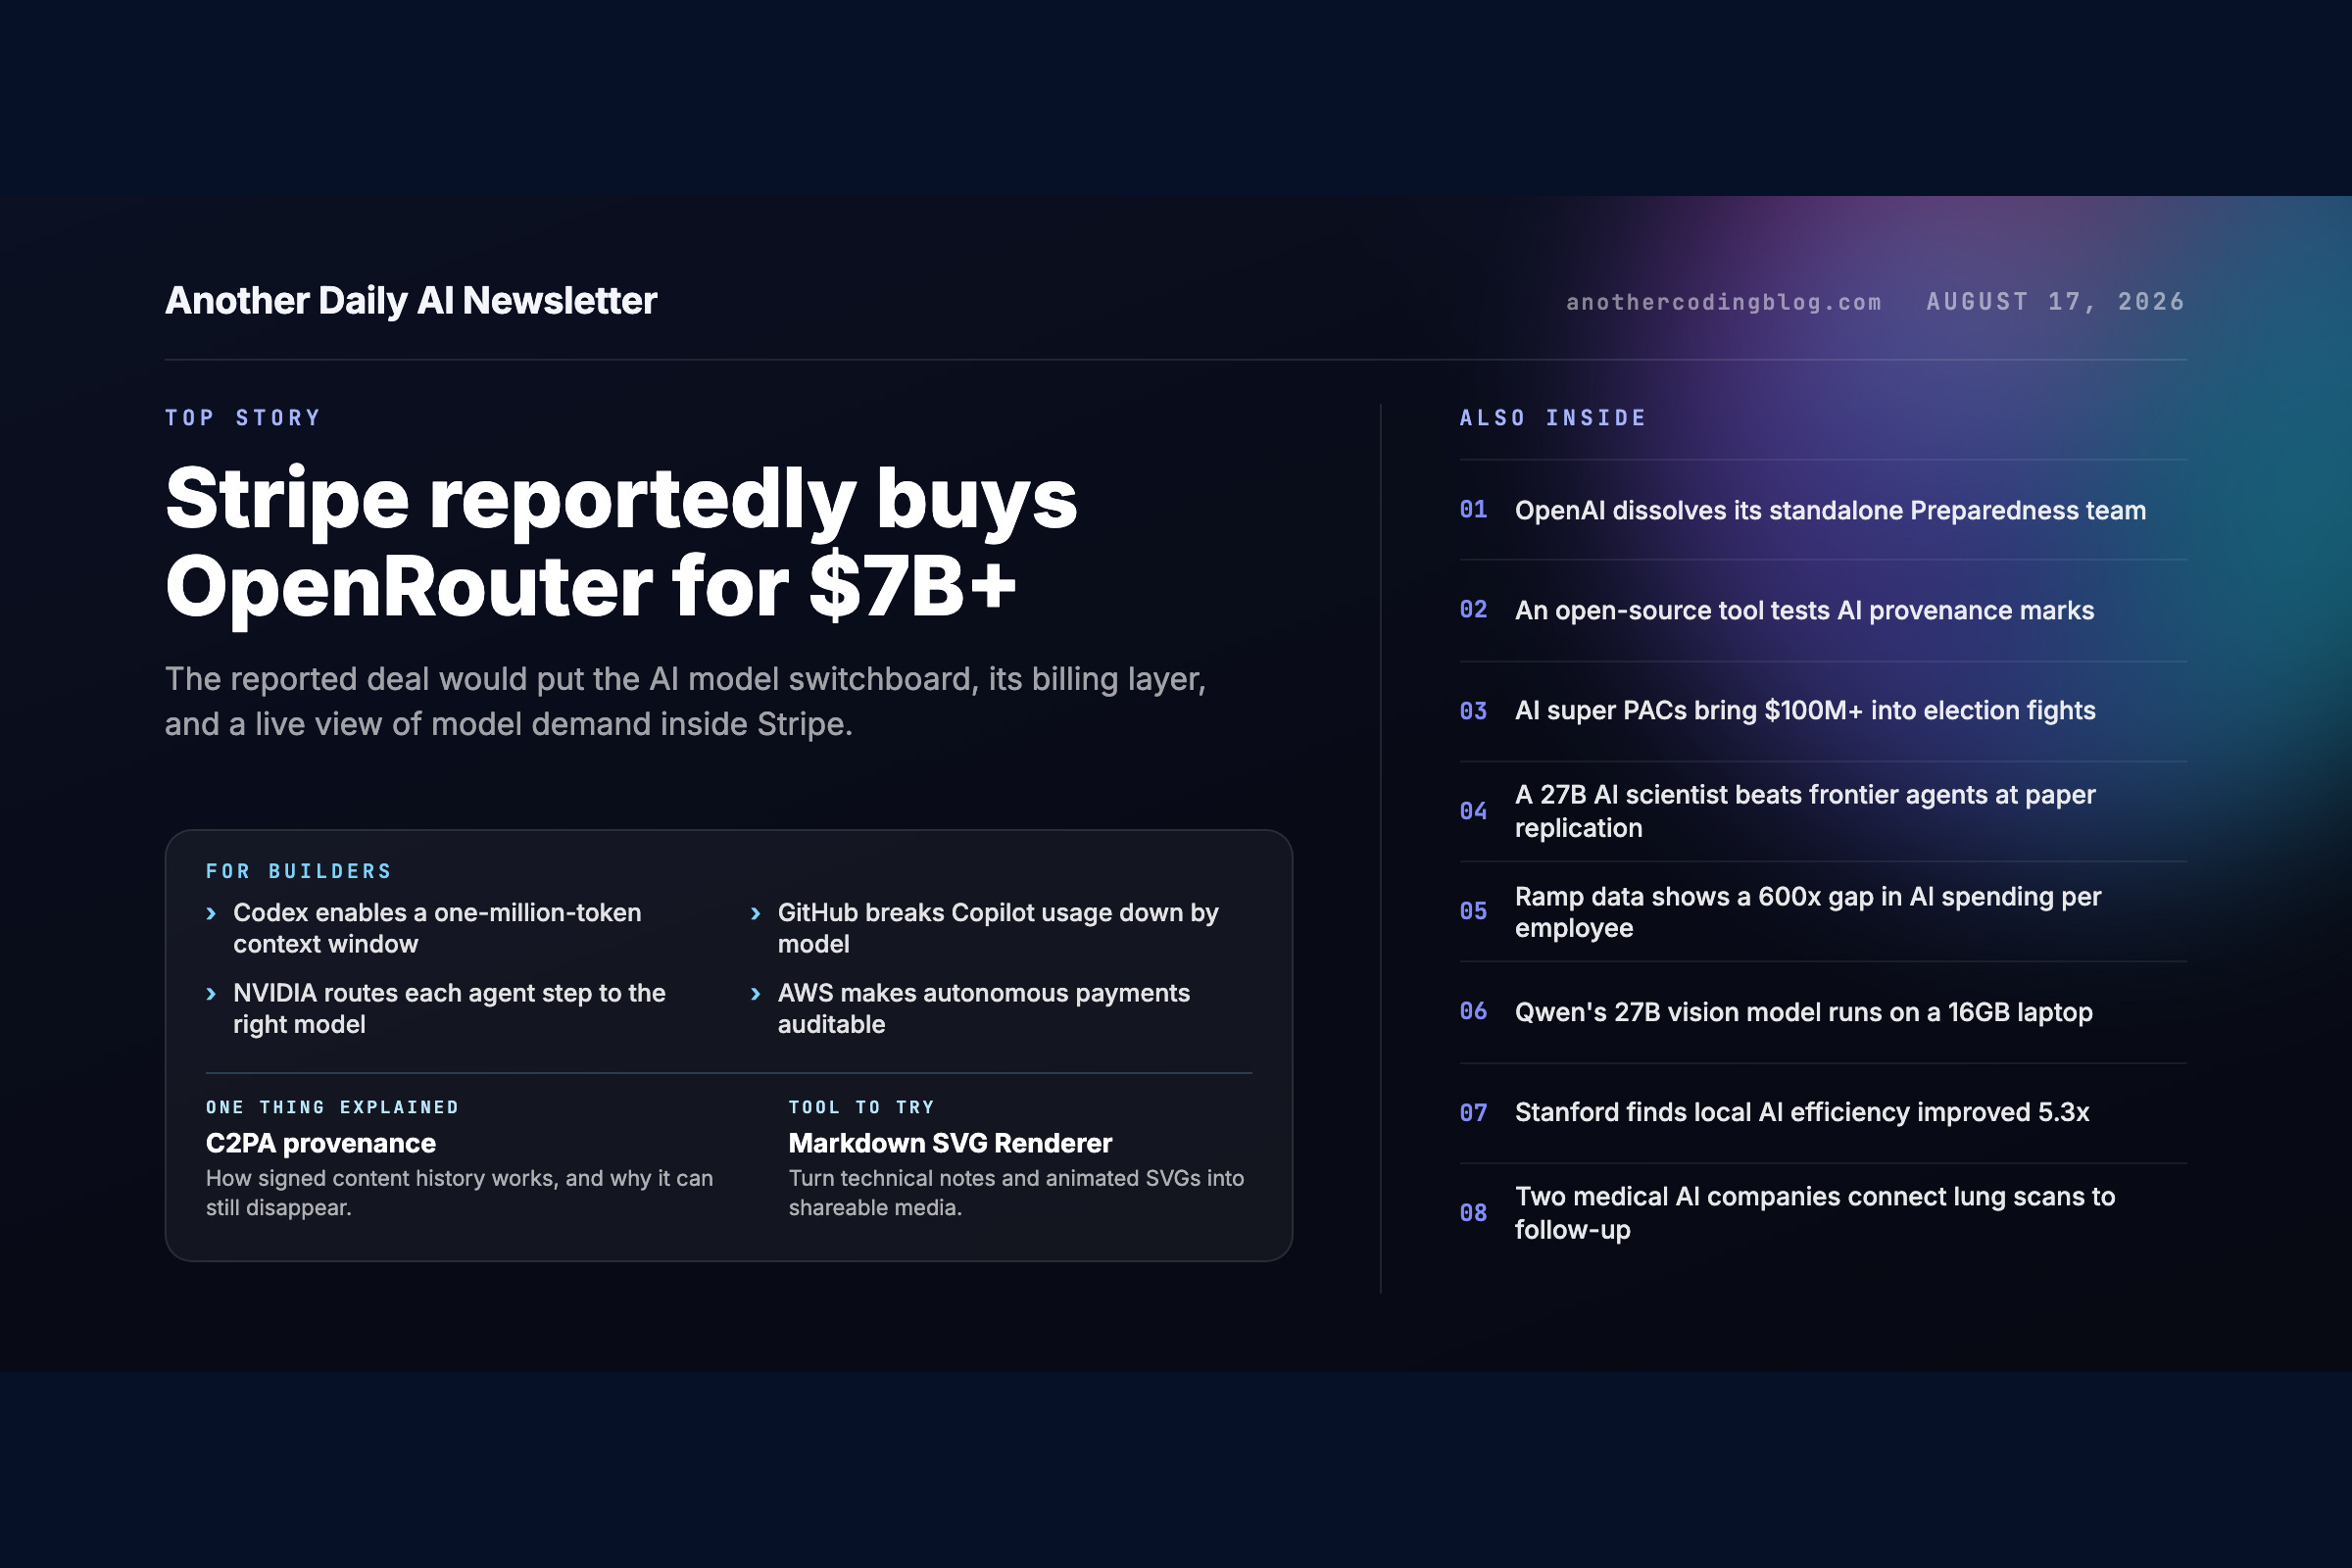The image size is (2352, 1568).
Task: Click story number 04
Action: tap(1473, 811)
